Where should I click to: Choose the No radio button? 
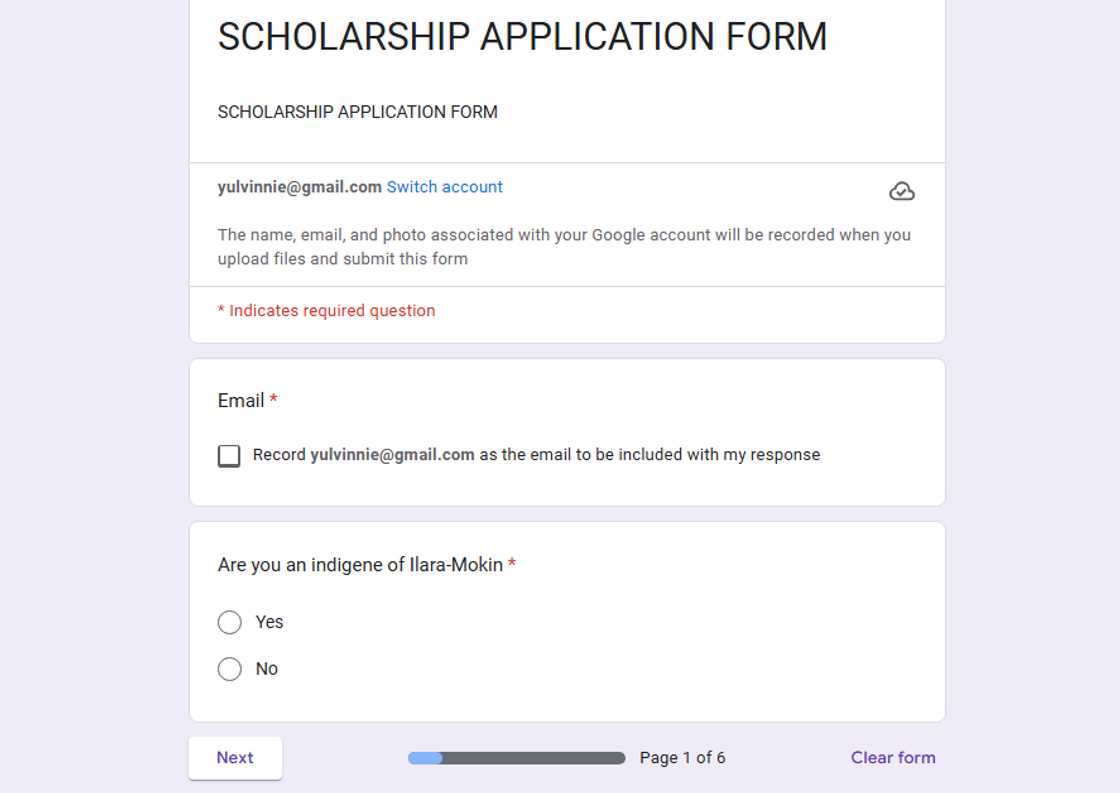(230, 669)
